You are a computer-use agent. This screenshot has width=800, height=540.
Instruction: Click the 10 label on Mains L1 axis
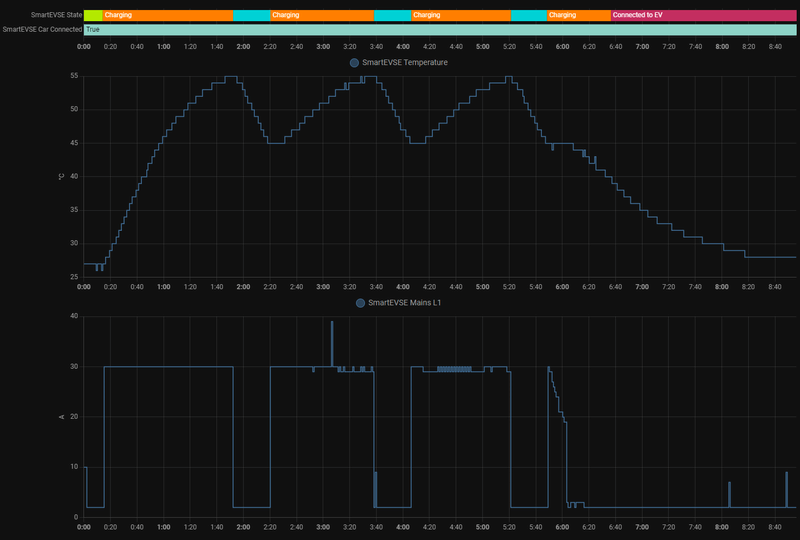tap(74, 467)
